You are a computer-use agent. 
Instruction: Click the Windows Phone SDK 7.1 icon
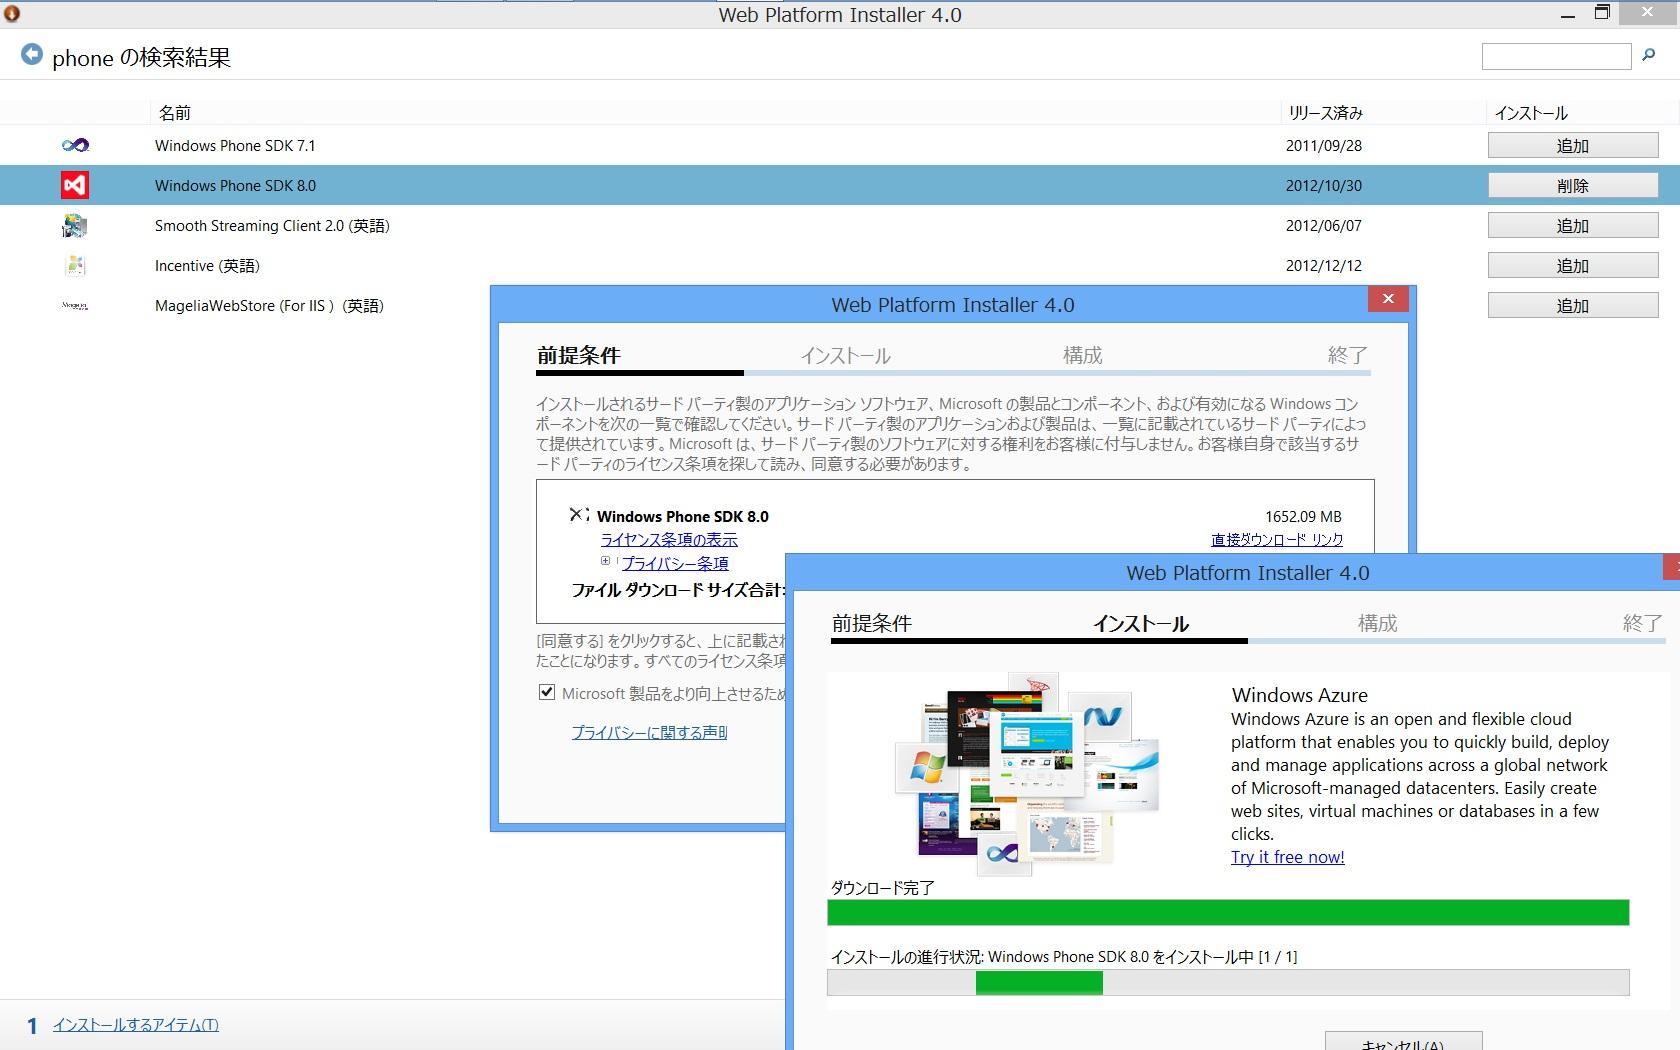pos(75,145)
